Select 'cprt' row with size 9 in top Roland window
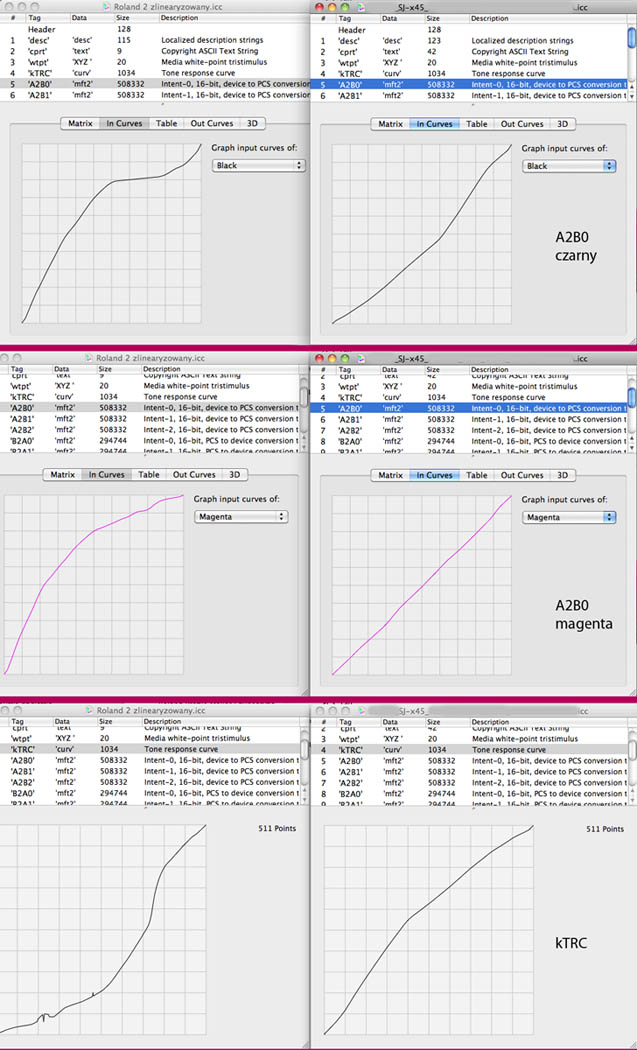 tap(155, 51)
